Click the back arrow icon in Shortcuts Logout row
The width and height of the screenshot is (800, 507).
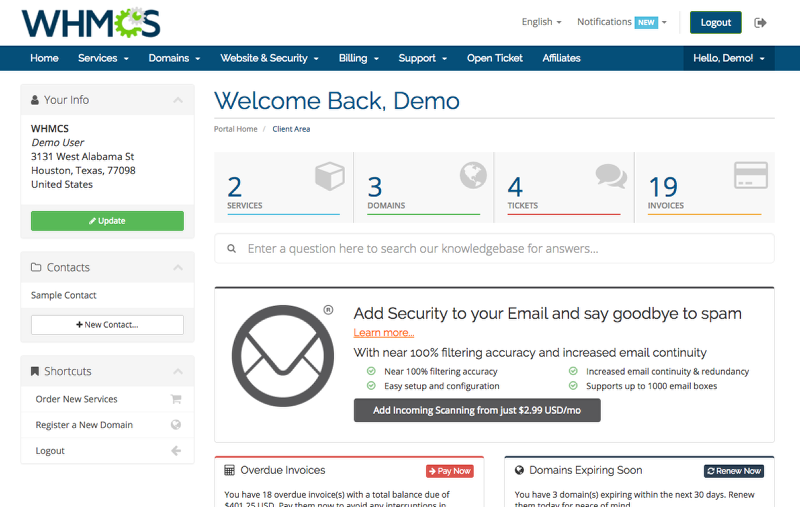(176, 451)
